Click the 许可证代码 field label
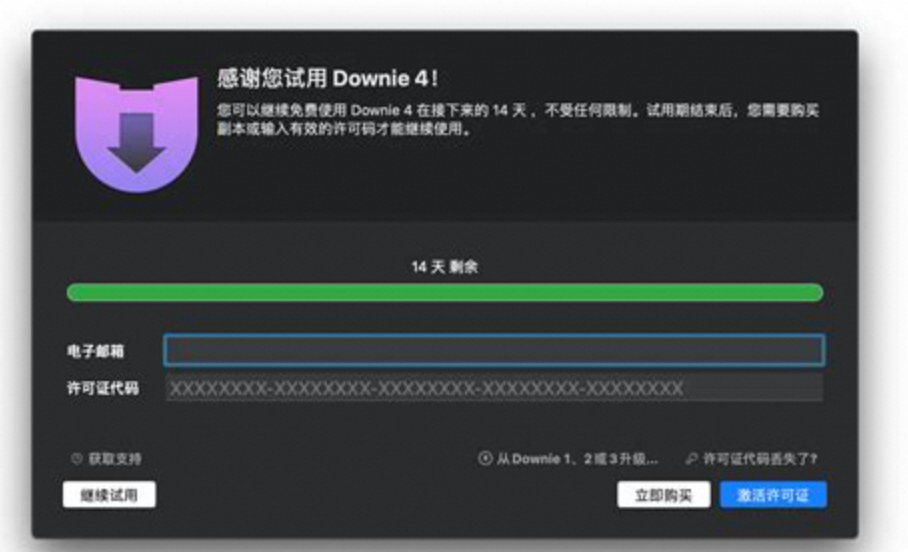Viewport: 908px width, 552px height. coord(103,388)
